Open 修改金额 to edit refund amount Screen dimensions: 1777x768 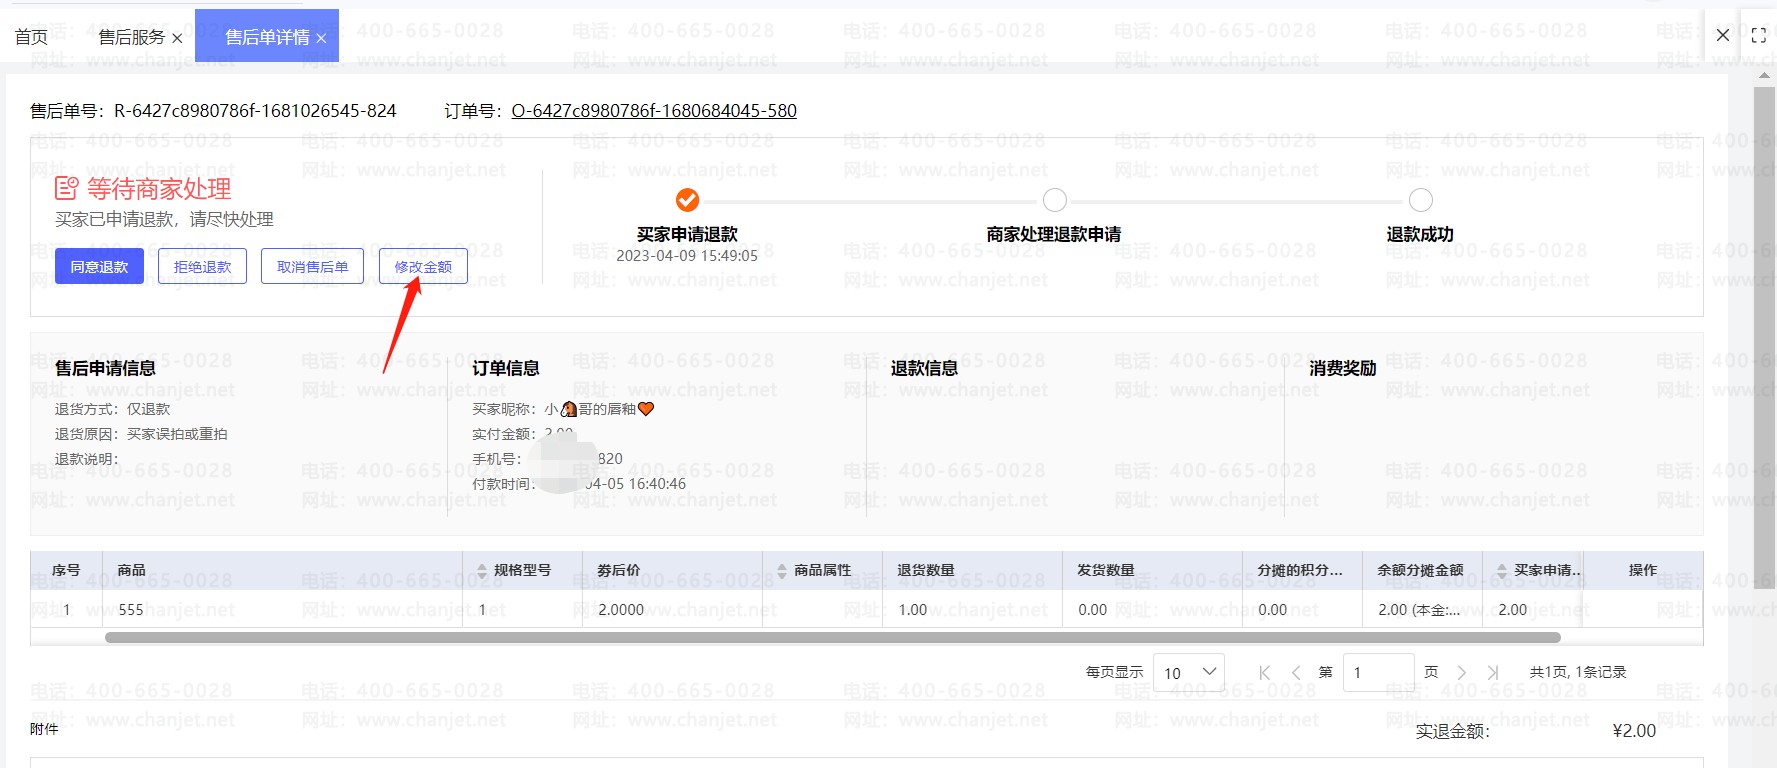pyautogui.click(x=423, y=267)
